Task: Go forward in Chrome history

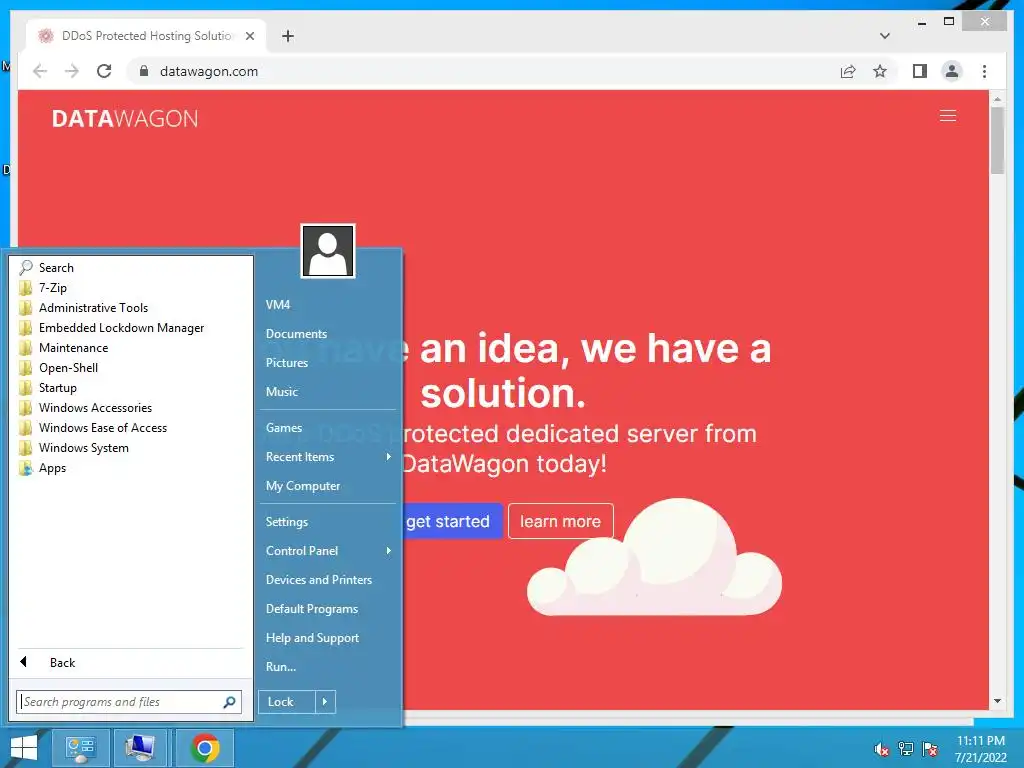Action: coord(72,71)
